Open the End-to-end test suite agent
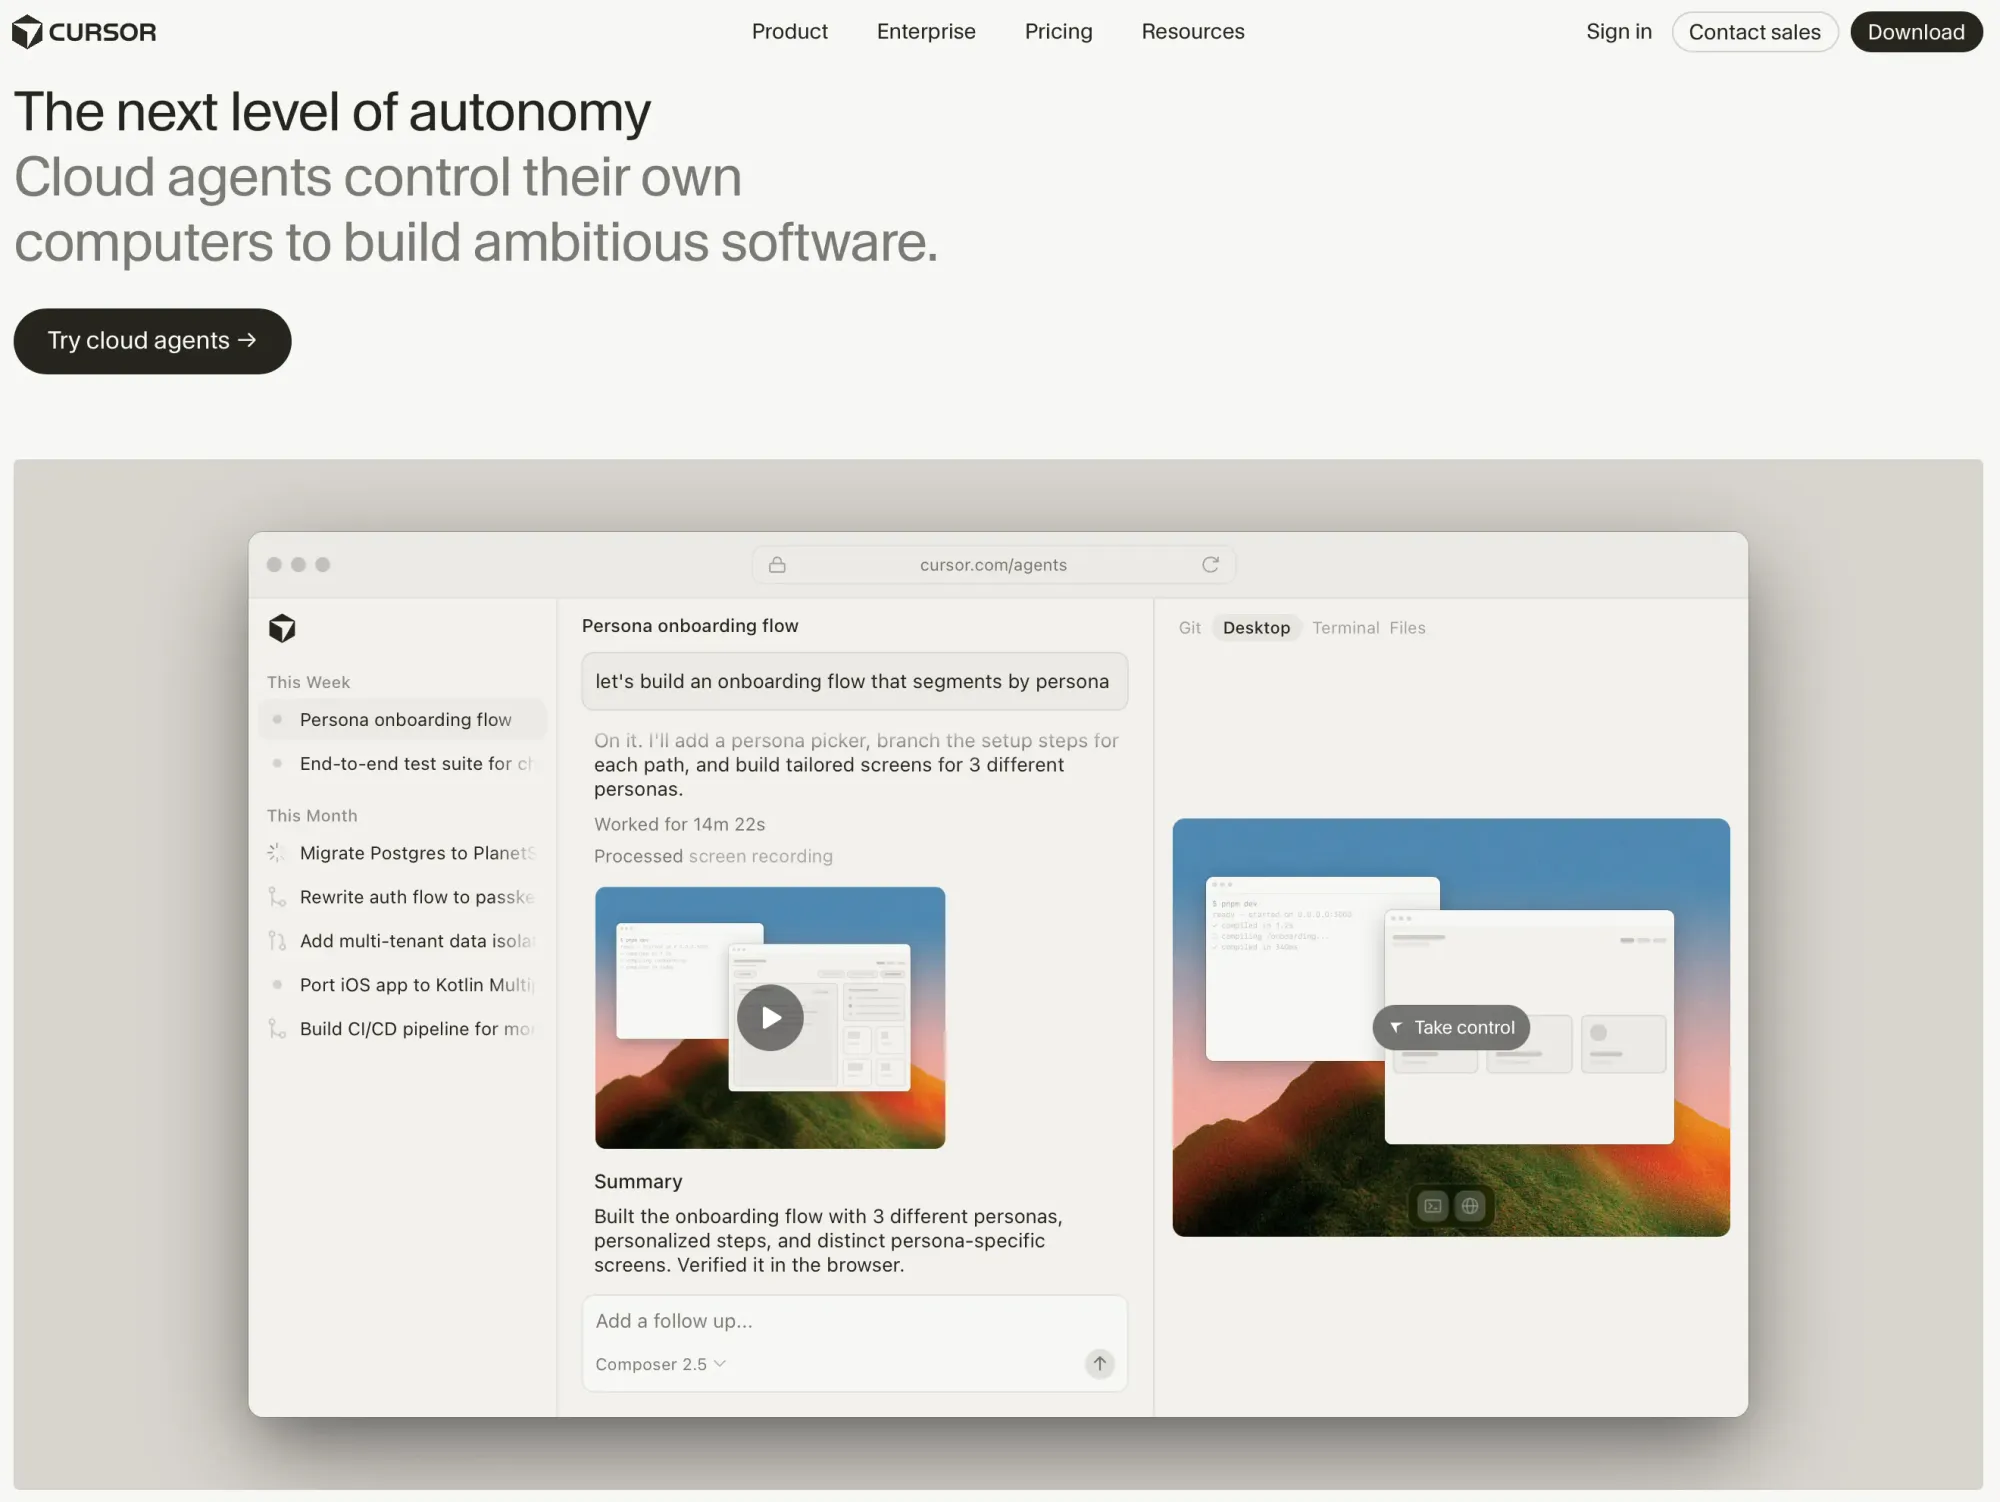 (402, 764)
